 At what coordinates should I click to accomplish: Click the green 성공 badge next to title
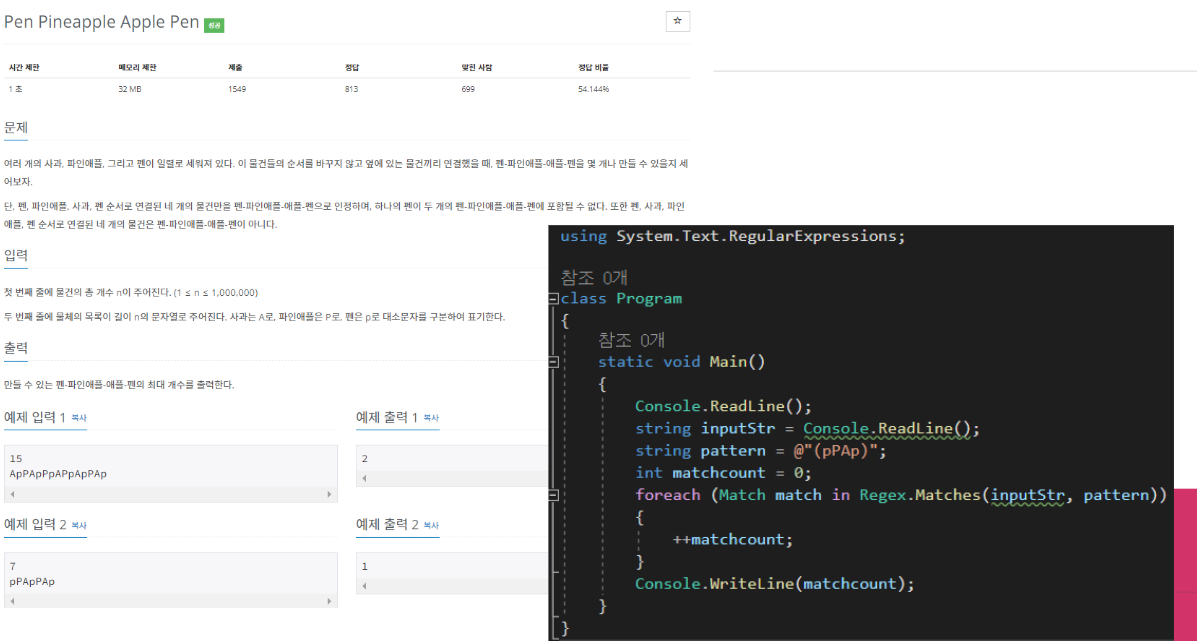pyautogui.click(x=214, y=25)
